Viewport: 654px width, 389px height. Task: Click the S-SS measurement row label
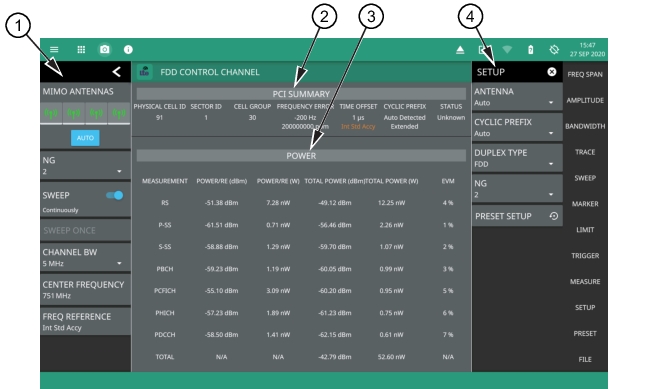[165, 246]
